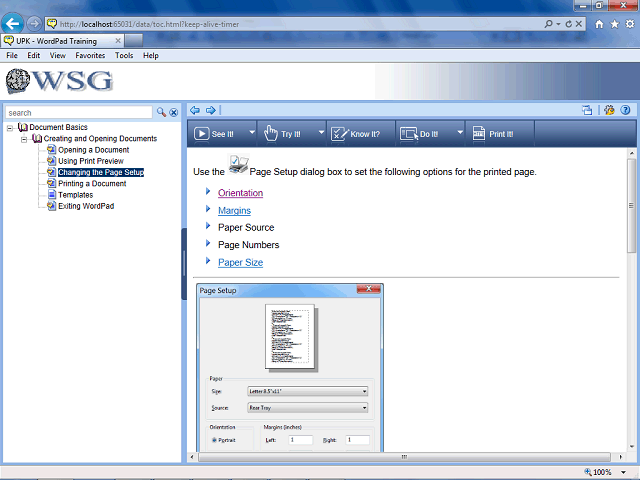Open the Tools menu

pos(124,56)
